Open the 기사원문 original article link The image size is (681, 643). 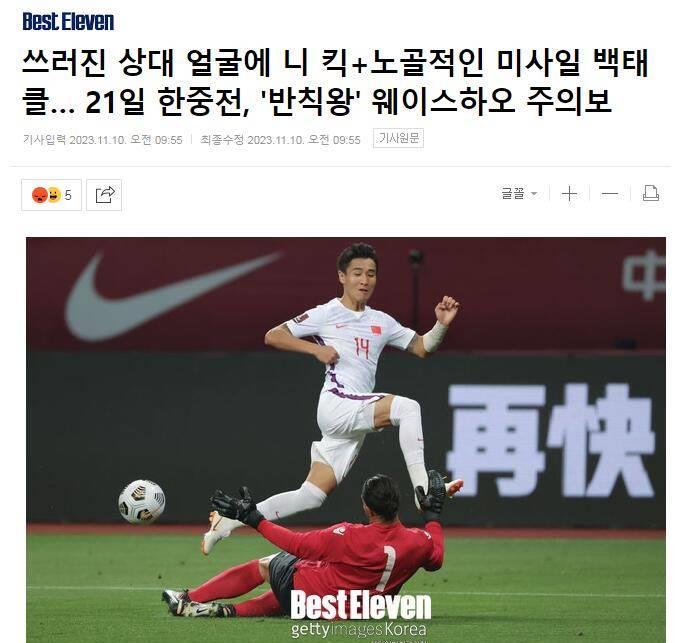pyautogui.click(x=398, y=138)
